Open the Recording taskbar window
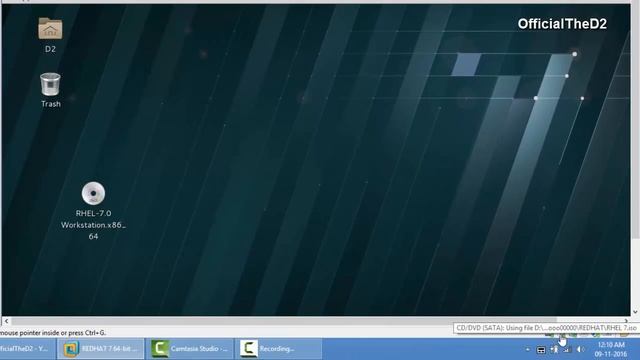This screenshot has width=640, height=360. pos(279,349)
